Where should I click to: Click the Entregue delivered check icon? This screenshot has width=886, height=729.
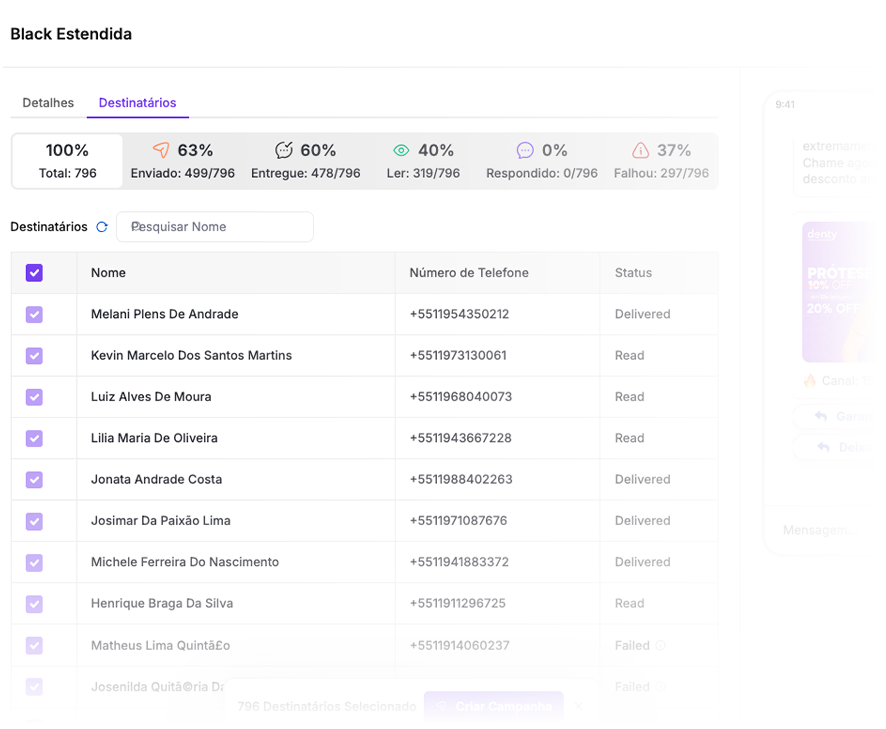pos(284,150)
